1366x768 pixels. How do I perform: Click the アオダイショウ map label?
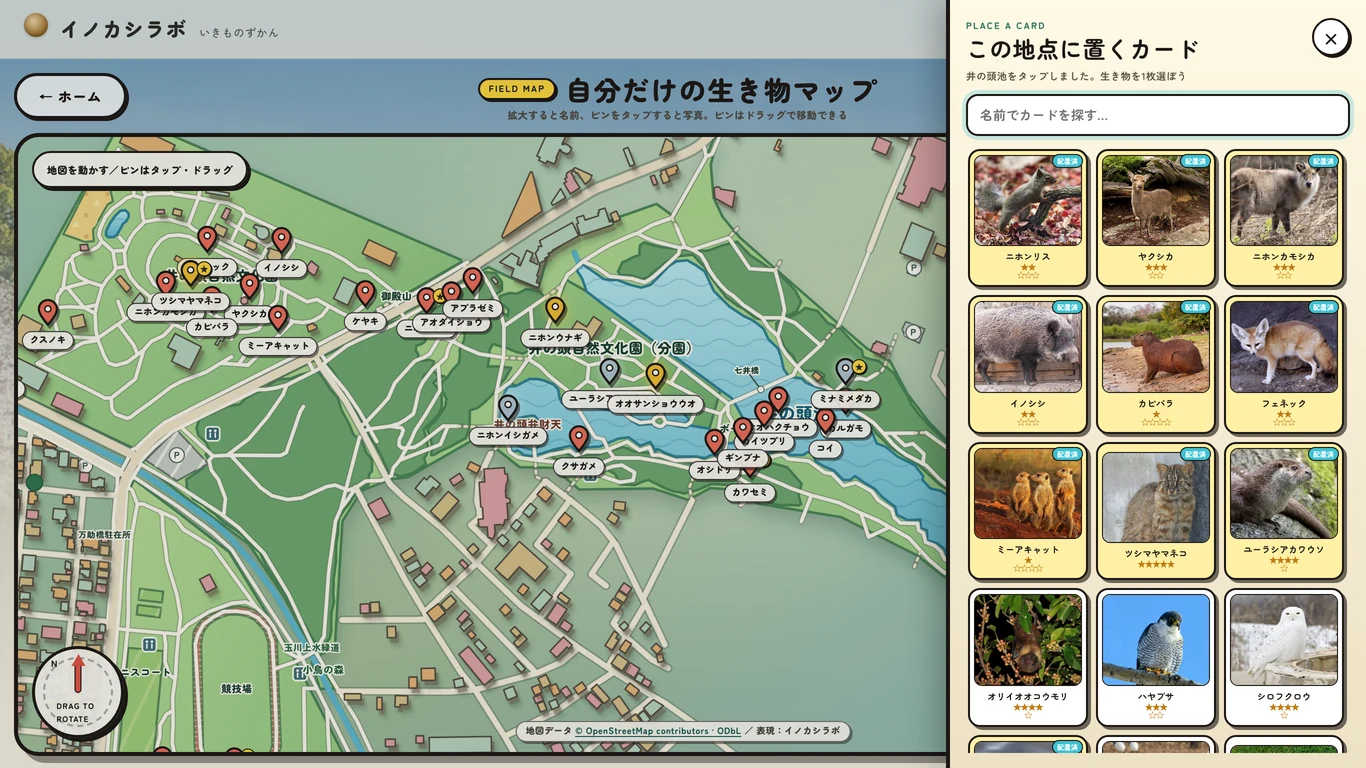[x=451, y=322]
